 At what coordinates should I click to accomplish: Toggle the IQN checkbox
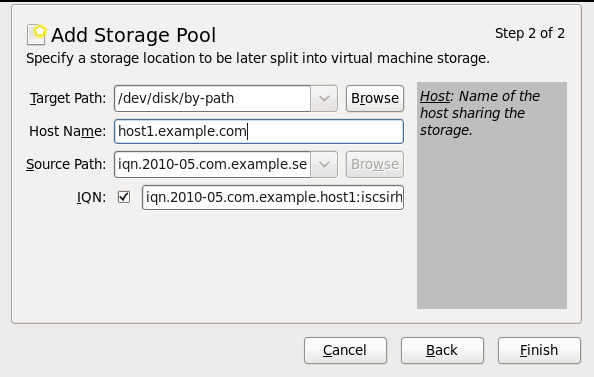pyautogui.click(x=124, y=197)
